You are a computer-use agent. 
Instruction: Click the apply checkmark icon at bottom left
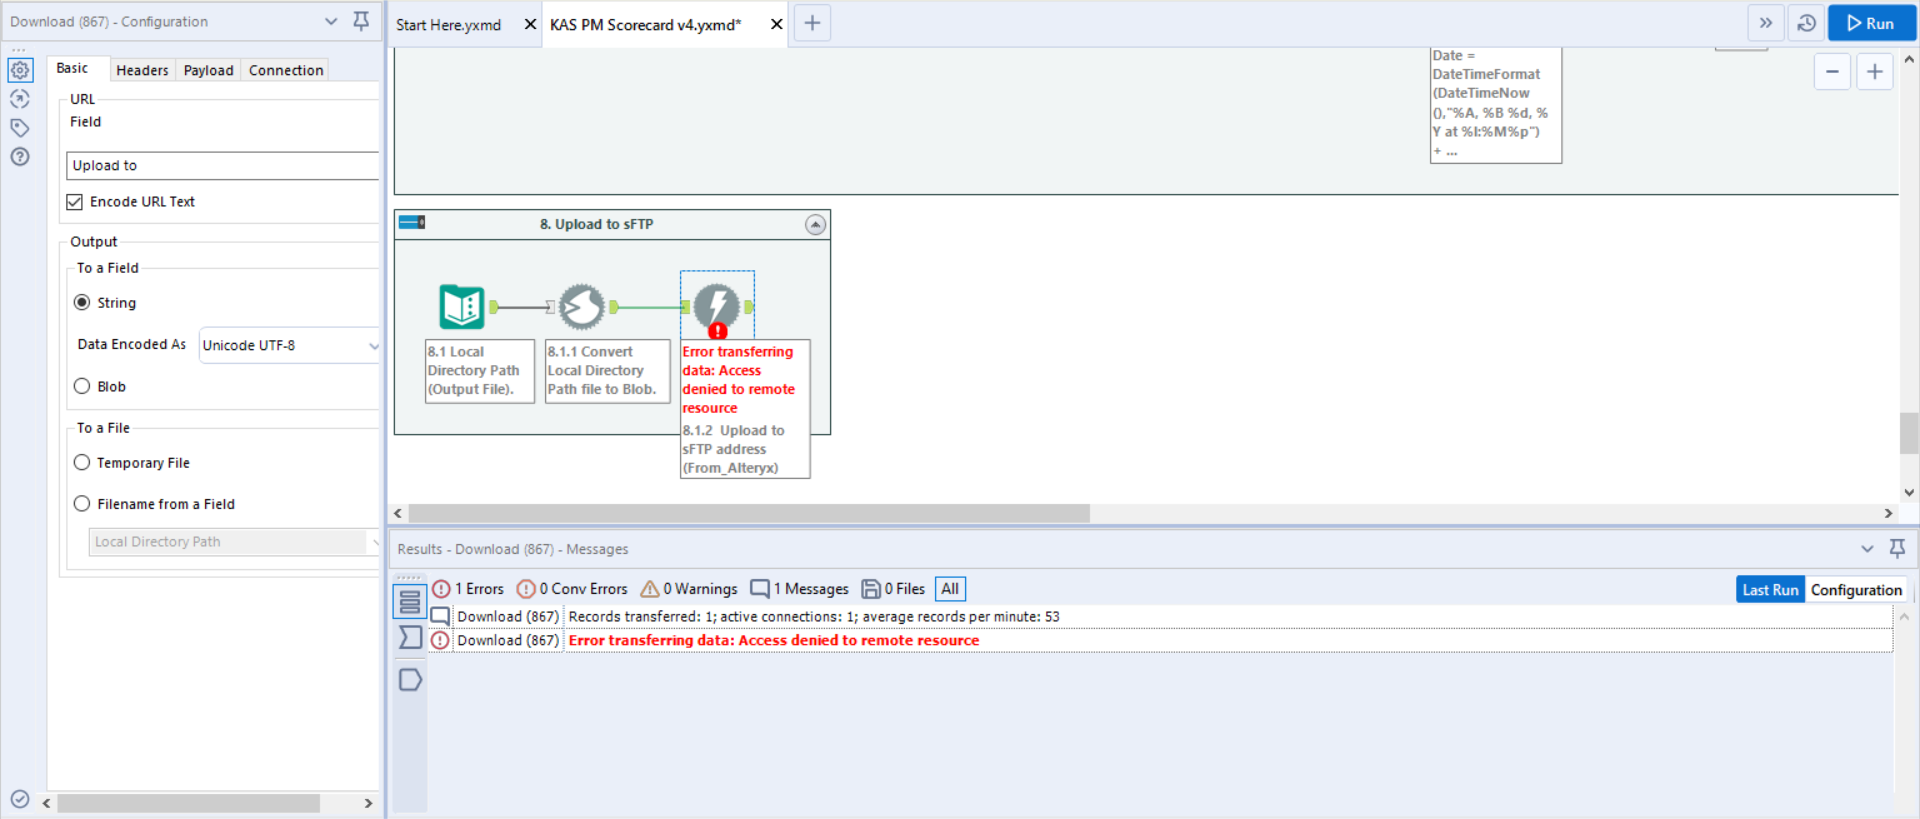click(x=20, y=798)
